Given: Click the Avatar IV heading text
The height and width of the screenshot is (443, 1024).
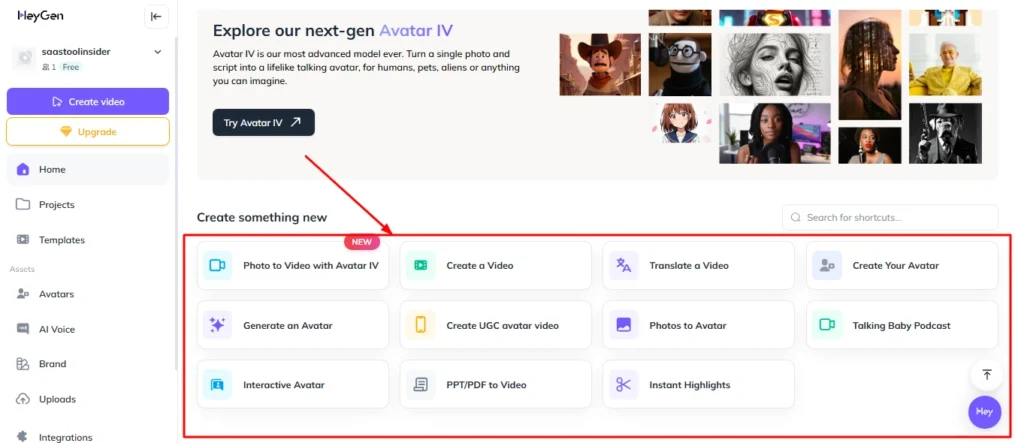Looking at the screenshot, I should point(415,31).
